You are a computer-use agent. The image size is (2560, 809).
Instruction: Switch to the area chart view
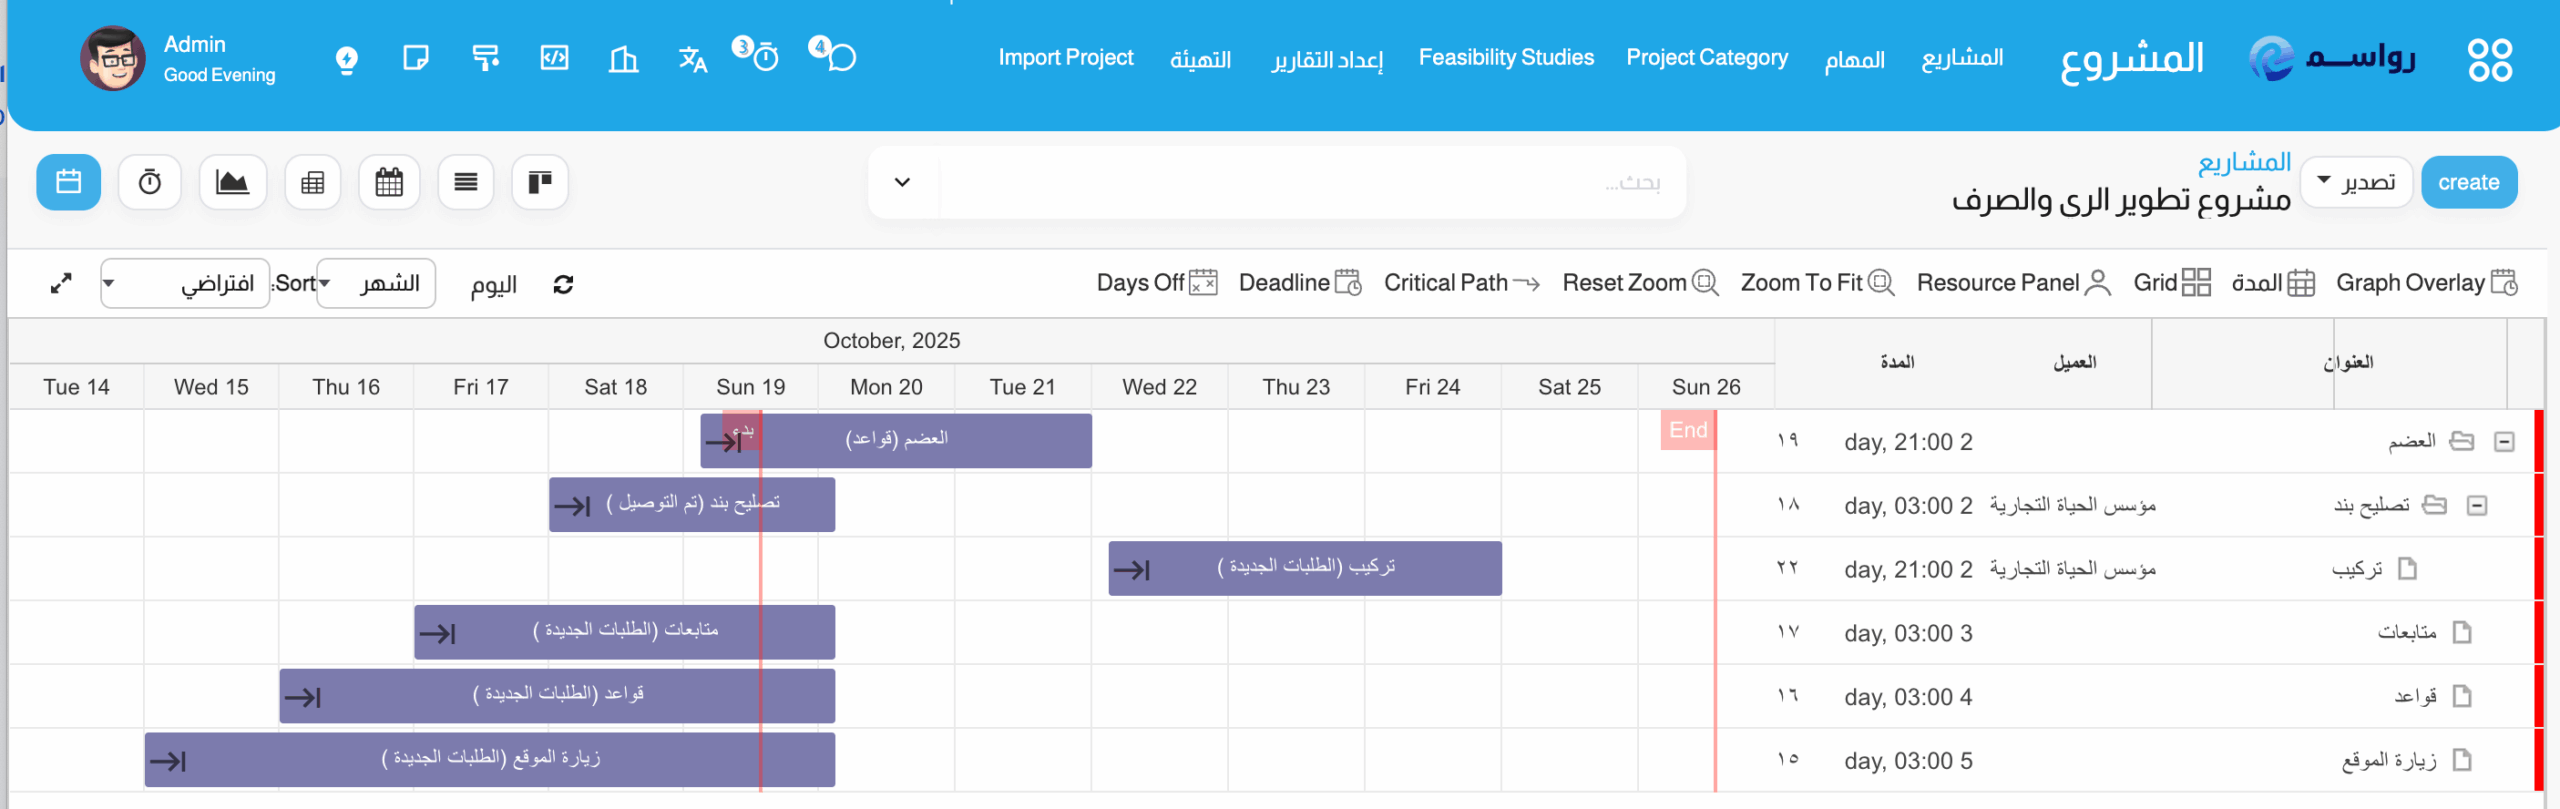pyautogui.click(x=232, y=182)
